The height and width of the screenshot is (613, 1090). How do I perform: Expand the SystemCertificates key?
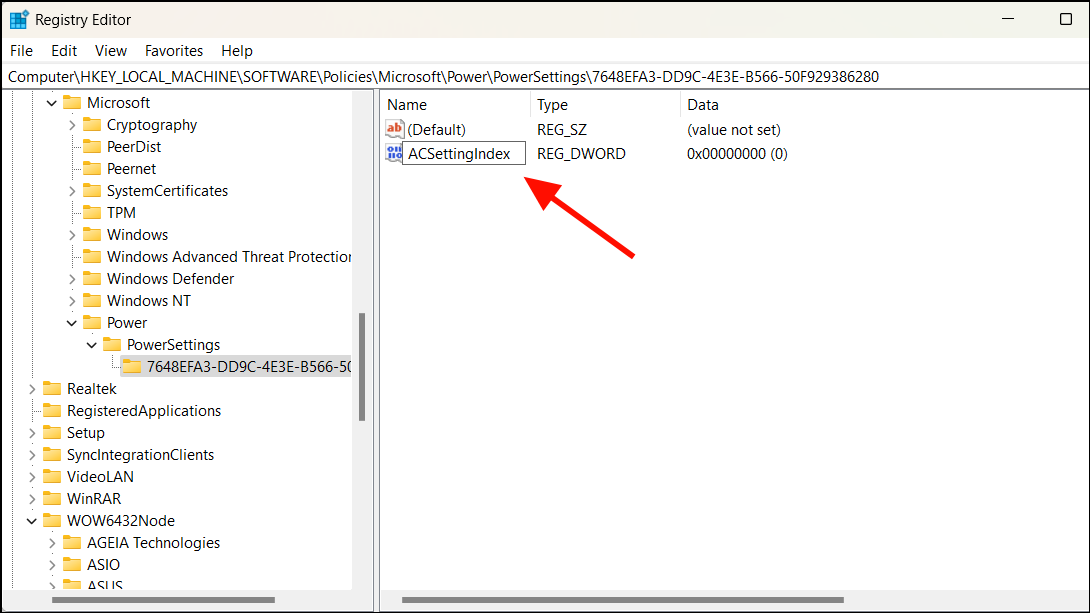[72, 191]
